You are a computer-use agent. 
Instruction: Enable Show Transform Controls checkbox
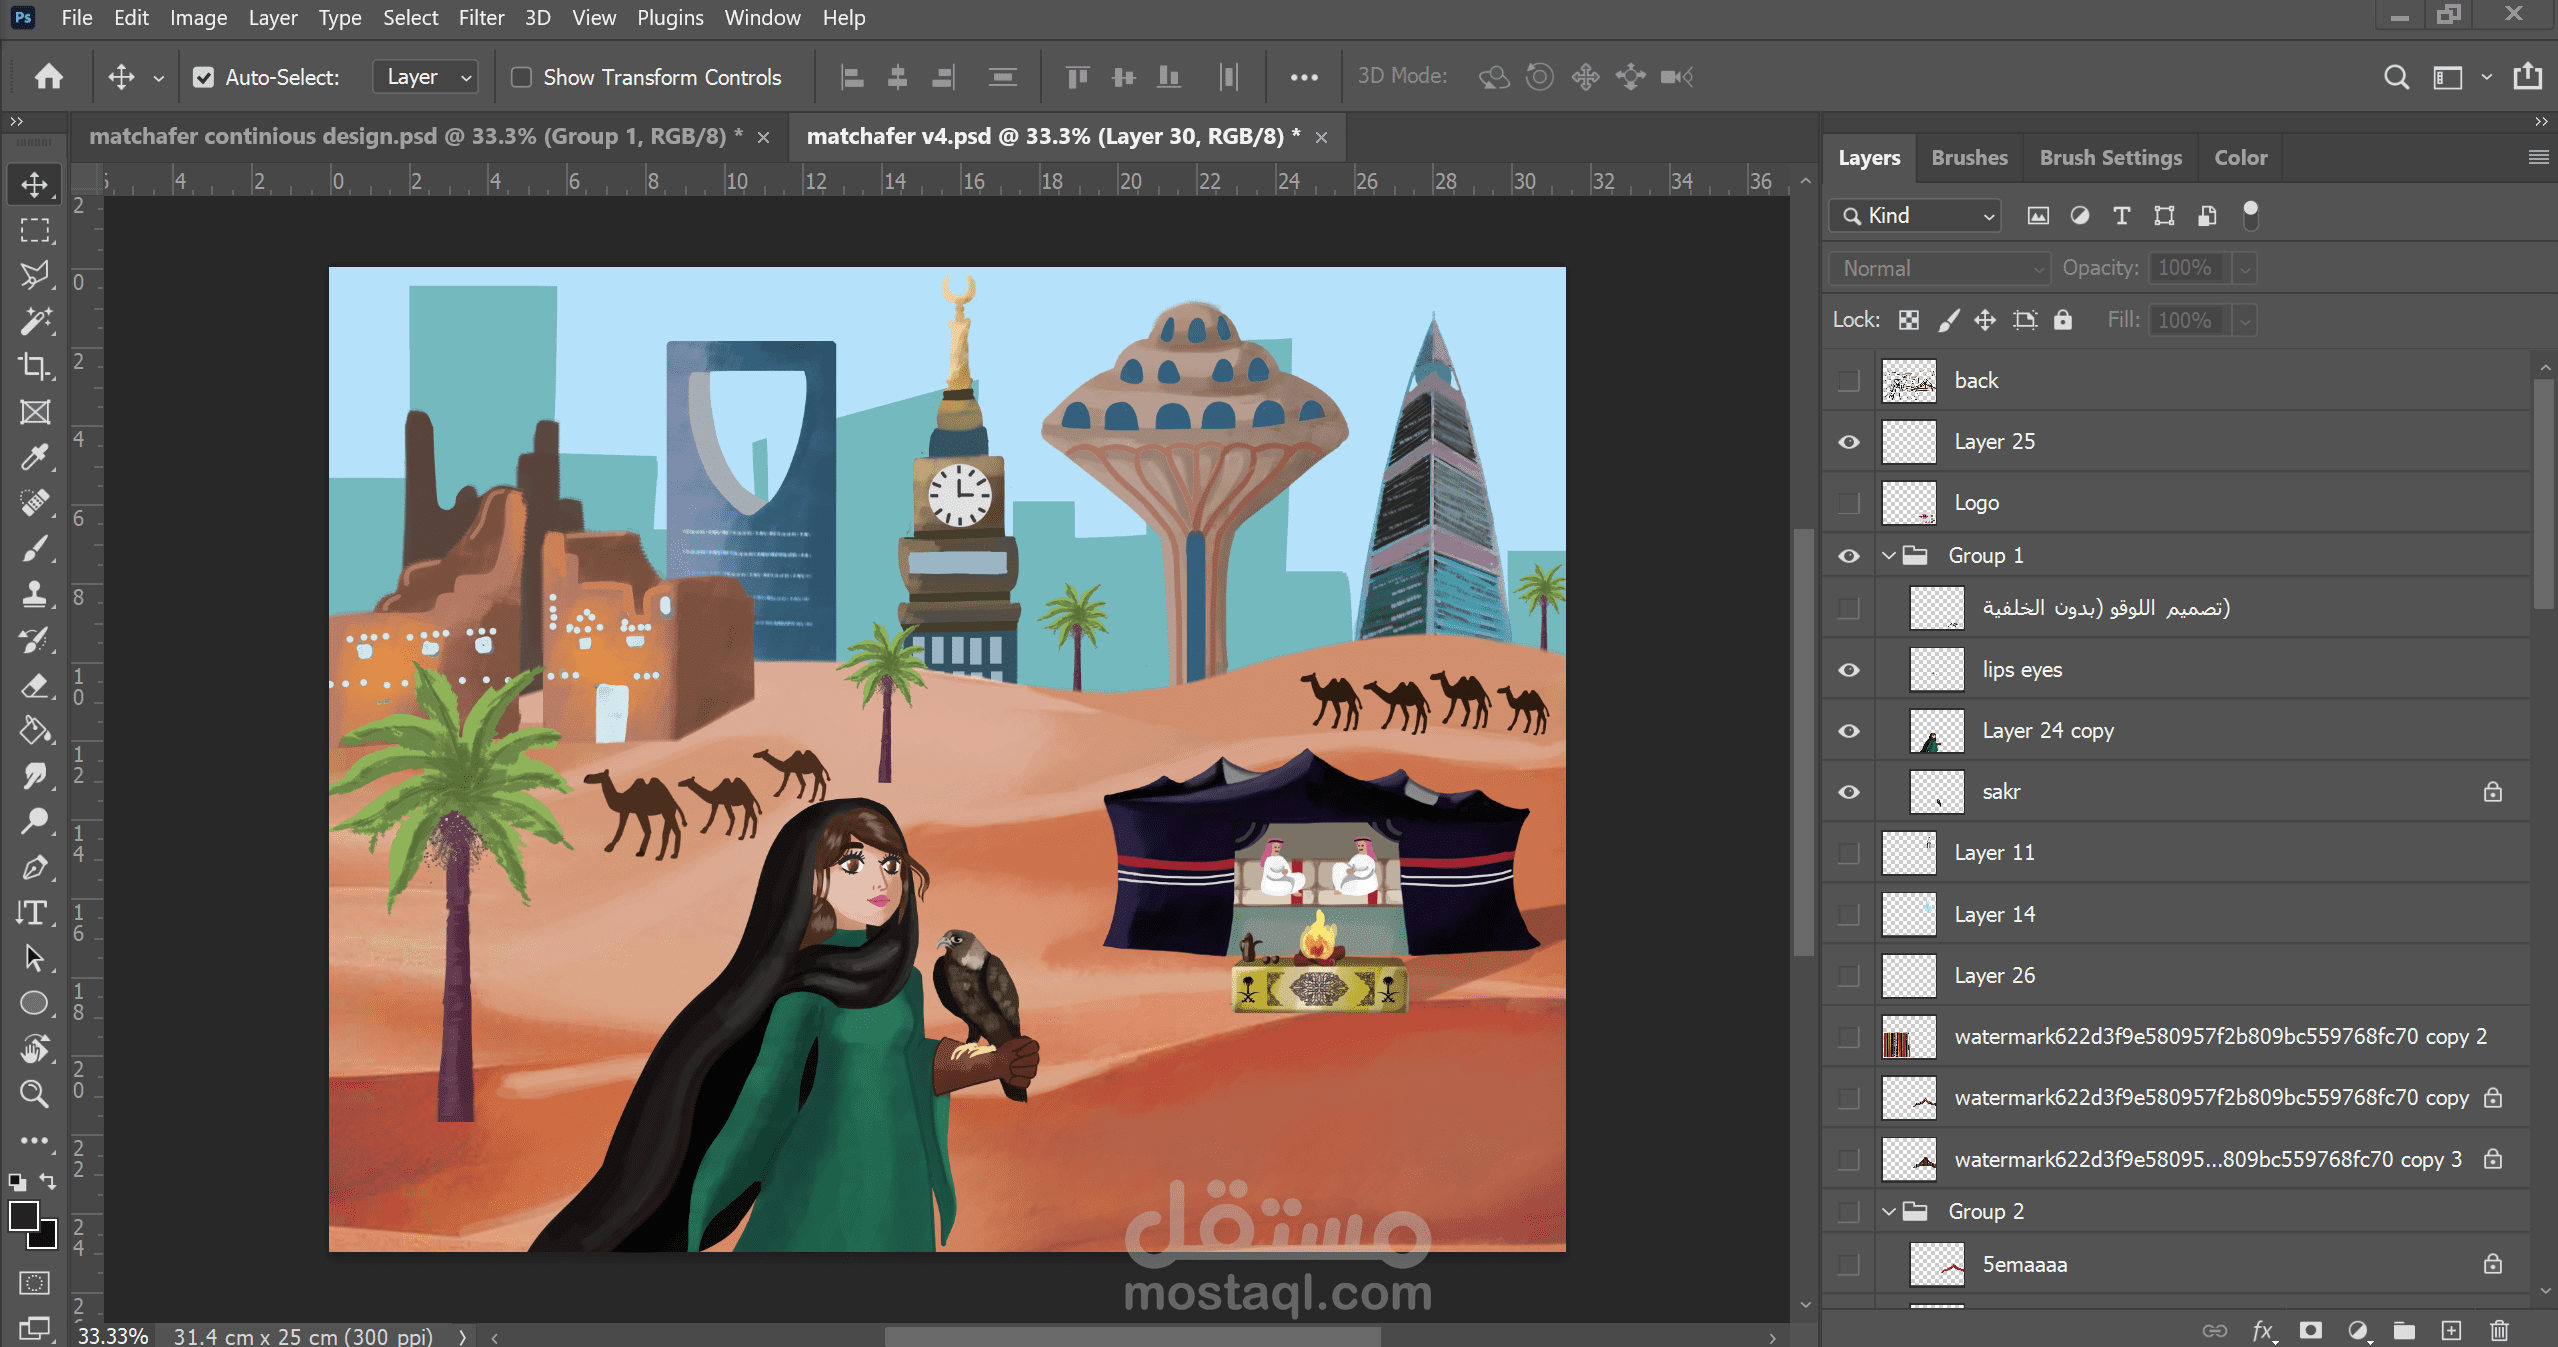click(x=521, y=77)
